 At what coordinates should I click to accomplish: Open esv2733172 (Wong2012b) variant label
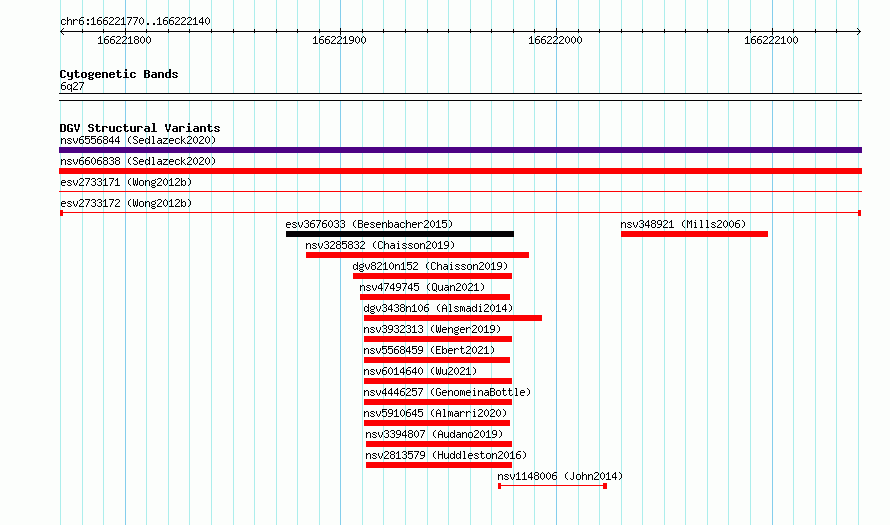(x=126, y=203)
